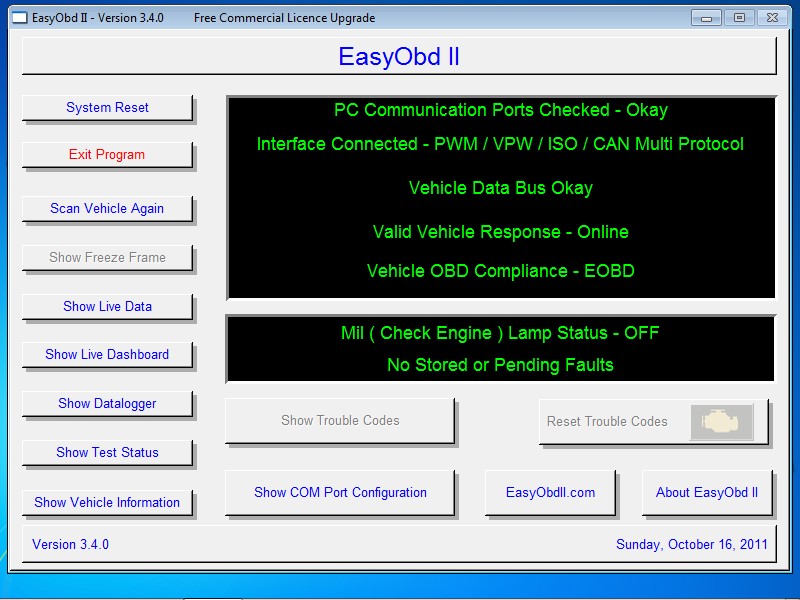Click the System Reset button

coord(107,108)
